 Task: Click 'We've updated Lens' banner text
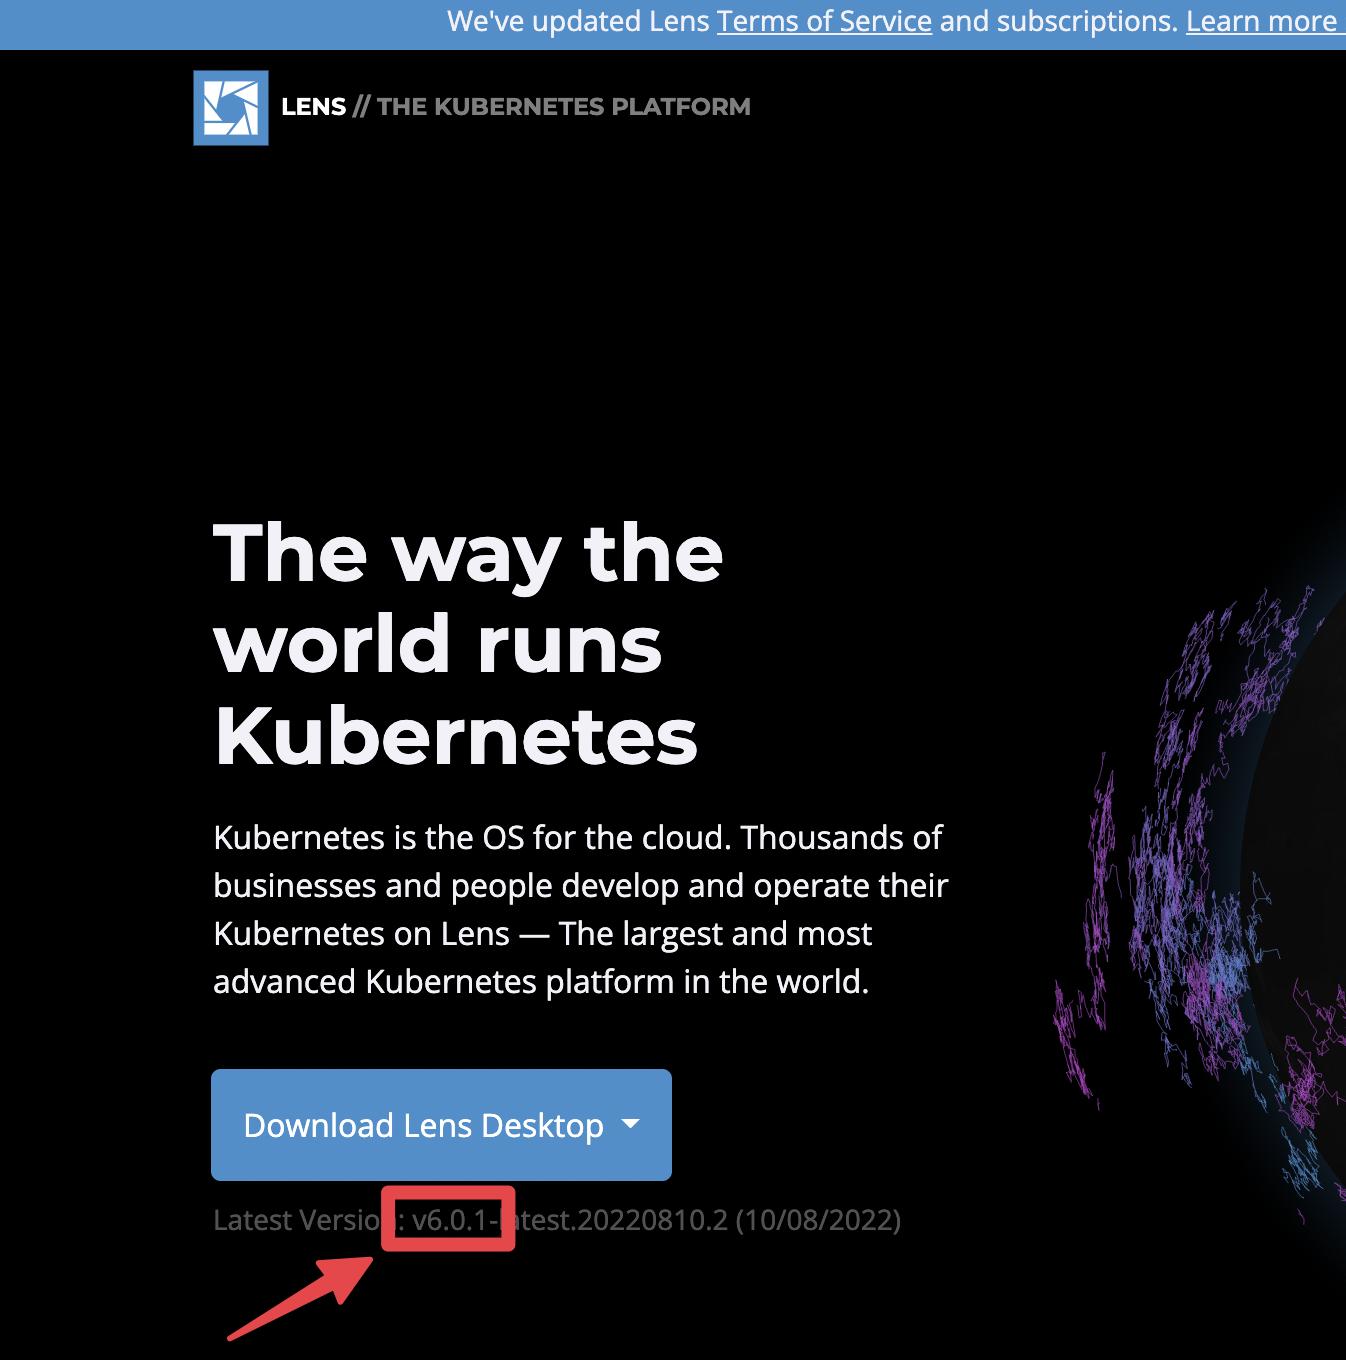pos(578,21)
